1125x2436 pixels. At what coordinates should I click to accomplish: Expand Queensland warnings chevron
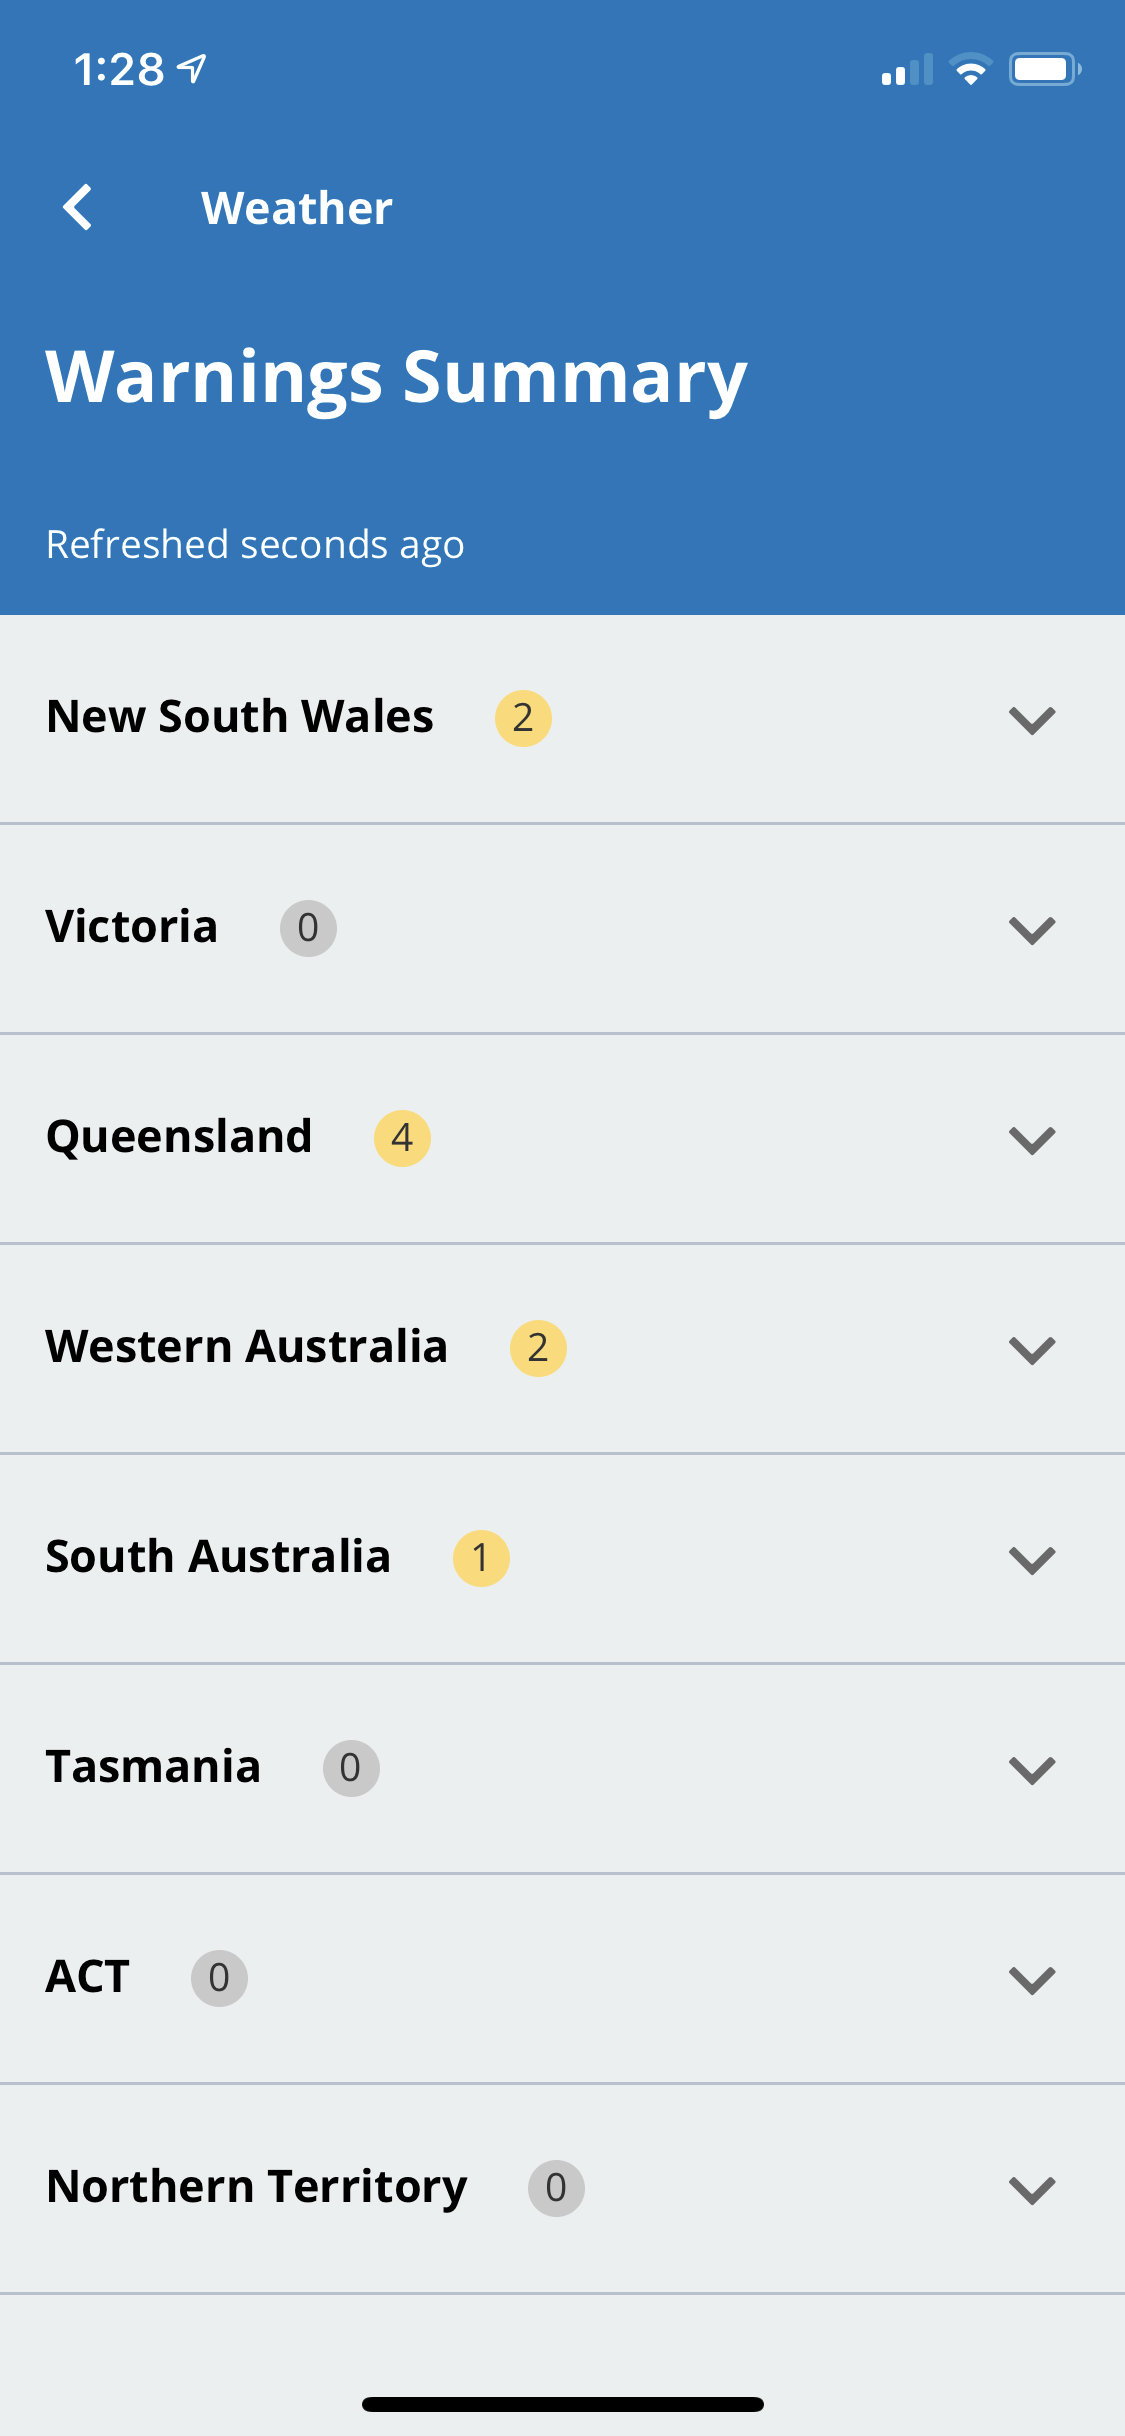tap(1032, 1140)
